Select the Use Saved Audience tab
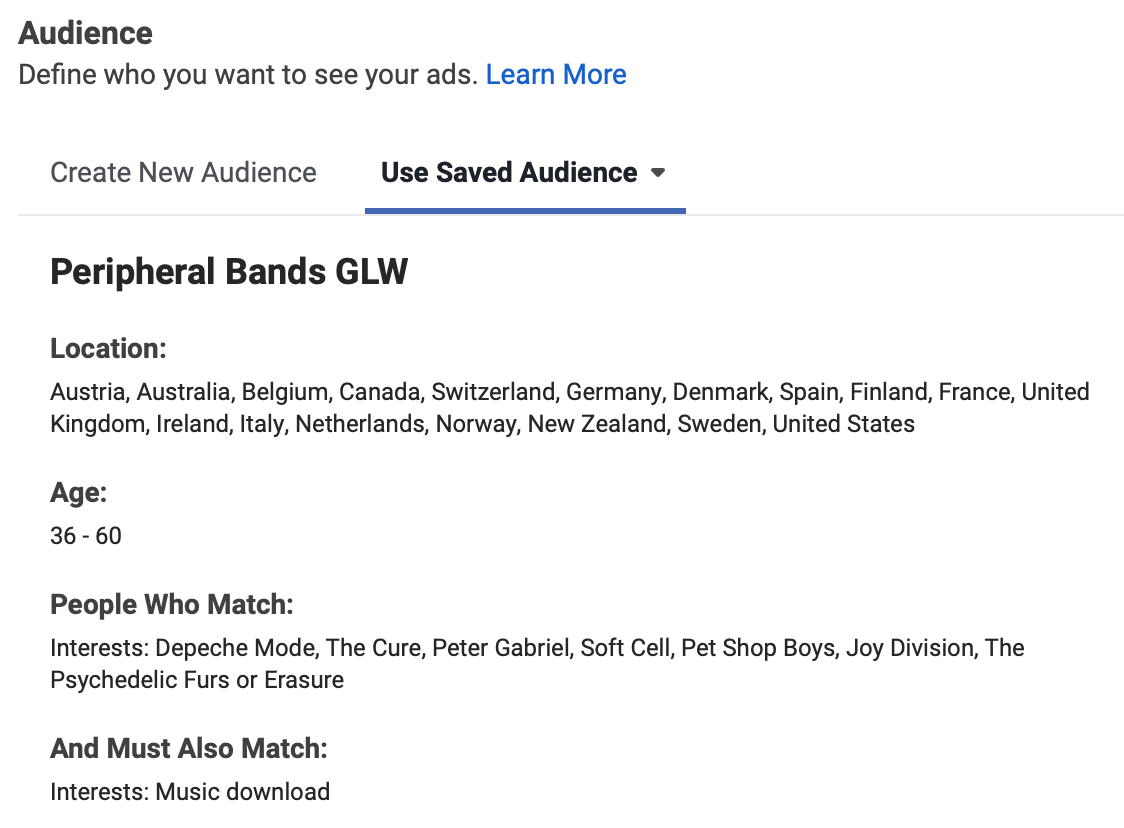The height and width of the screenshot is (828, 1124). 509,173
